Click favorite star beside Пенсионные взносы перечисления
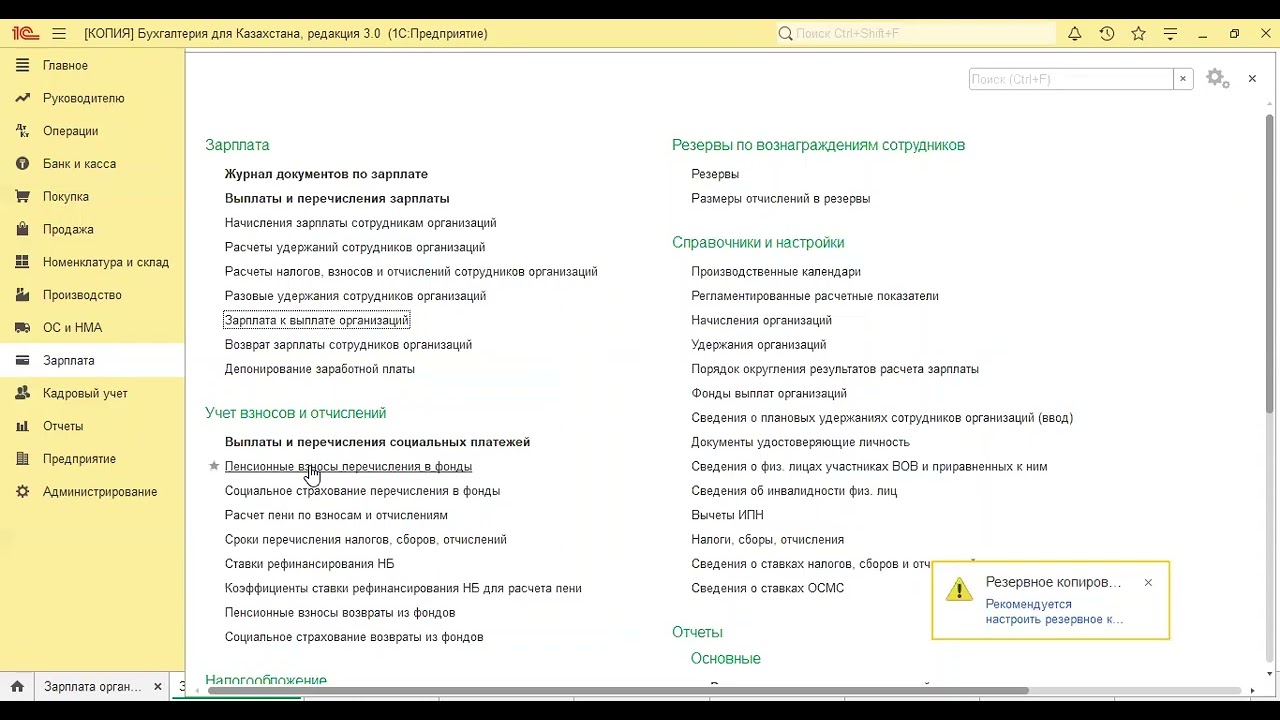1280x720 pixels. click(213, 466)
